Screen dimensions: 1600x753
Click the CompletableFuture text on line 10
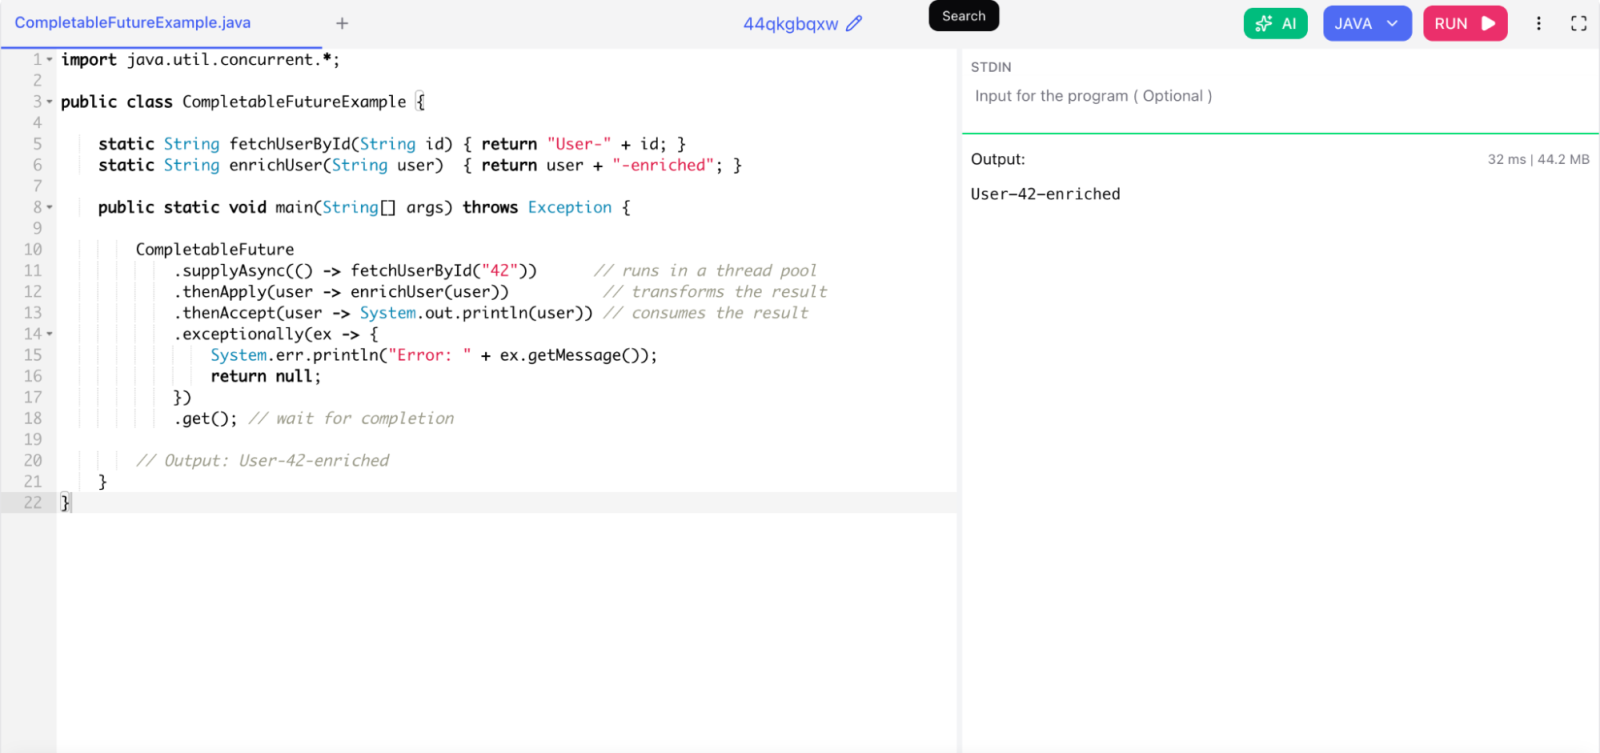tap(215, 249)
